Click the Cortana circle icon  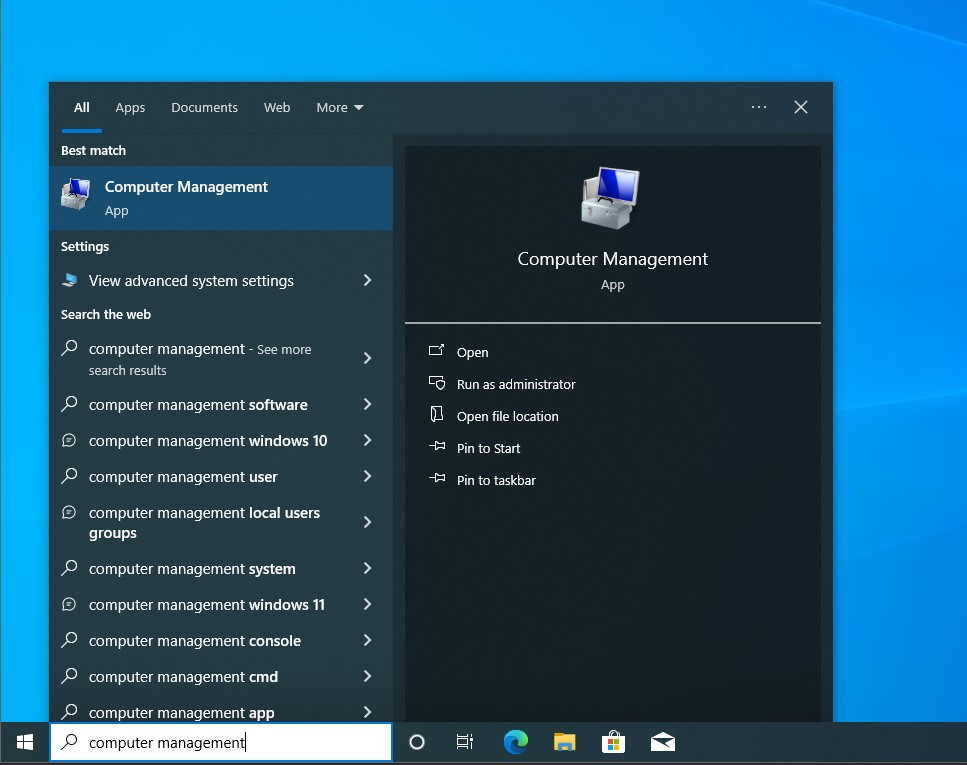click(x=417, y=742)
